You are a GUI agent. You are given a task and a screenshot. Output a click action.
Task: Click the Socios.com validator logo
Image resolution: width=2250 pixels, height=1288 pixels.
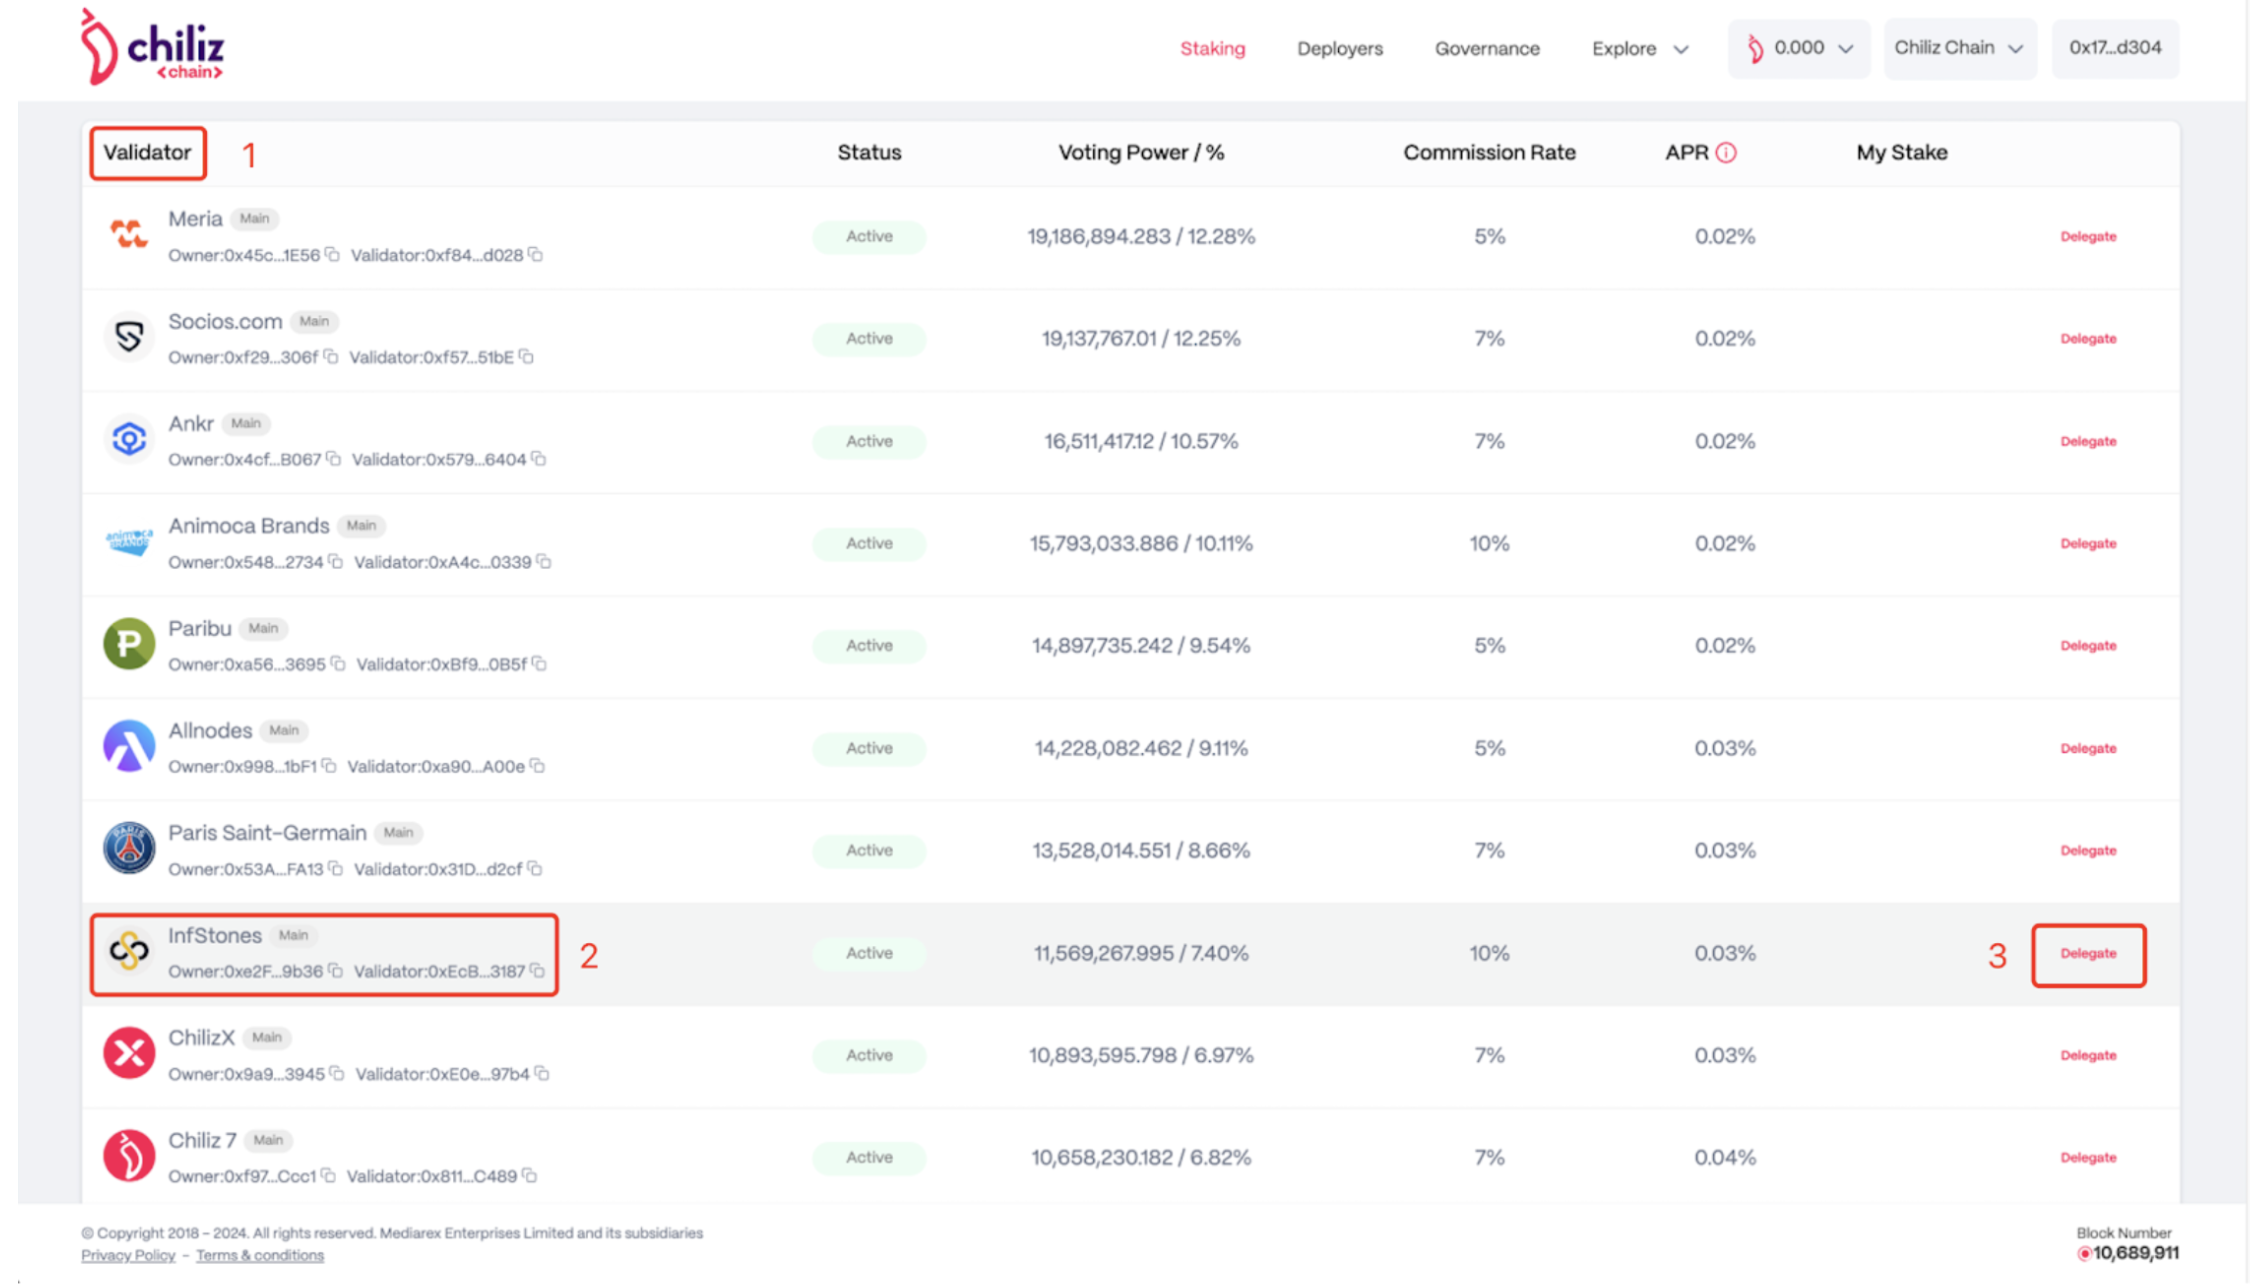coord(129,337)
